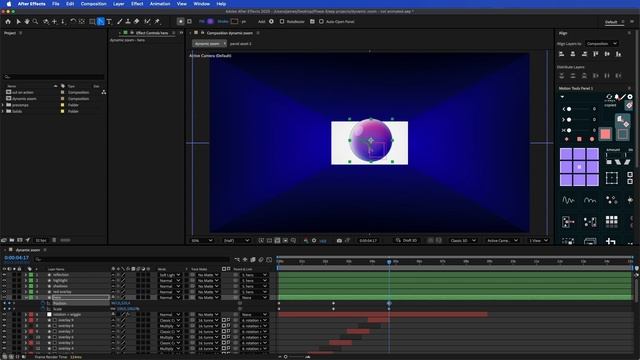Click the Align Horizontal Center icon
640x360 pixels.
573,54
